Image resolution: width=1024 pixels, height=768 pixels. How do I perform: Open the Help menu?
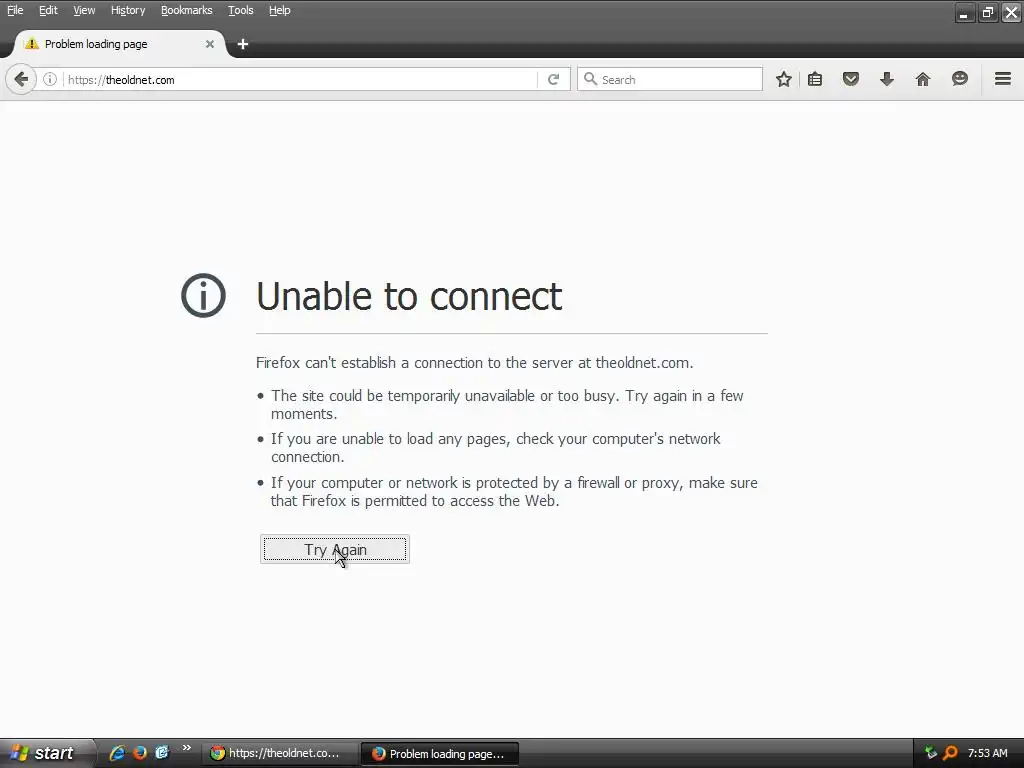pos(280,10)
